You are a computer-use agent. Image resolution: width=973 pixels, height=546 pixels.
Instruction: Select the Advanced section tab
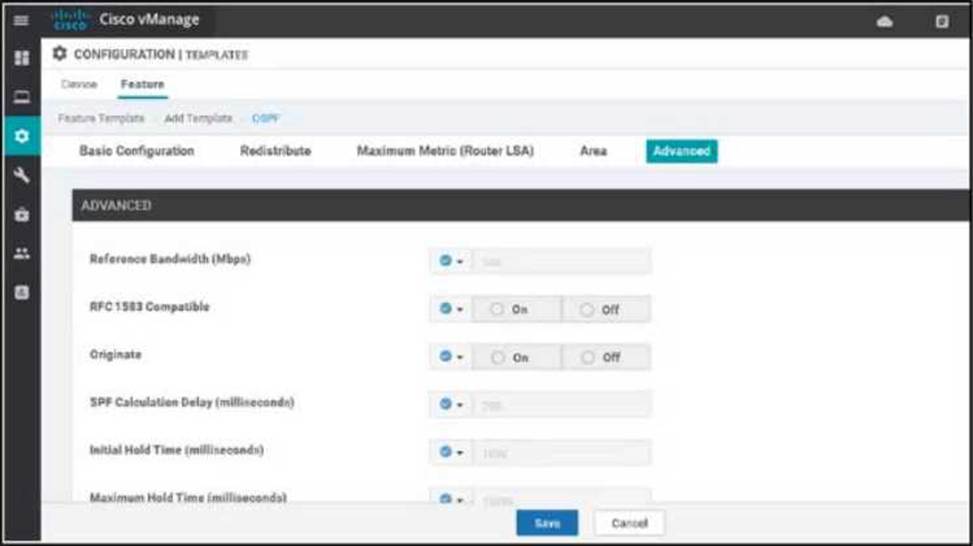point(681,151)
